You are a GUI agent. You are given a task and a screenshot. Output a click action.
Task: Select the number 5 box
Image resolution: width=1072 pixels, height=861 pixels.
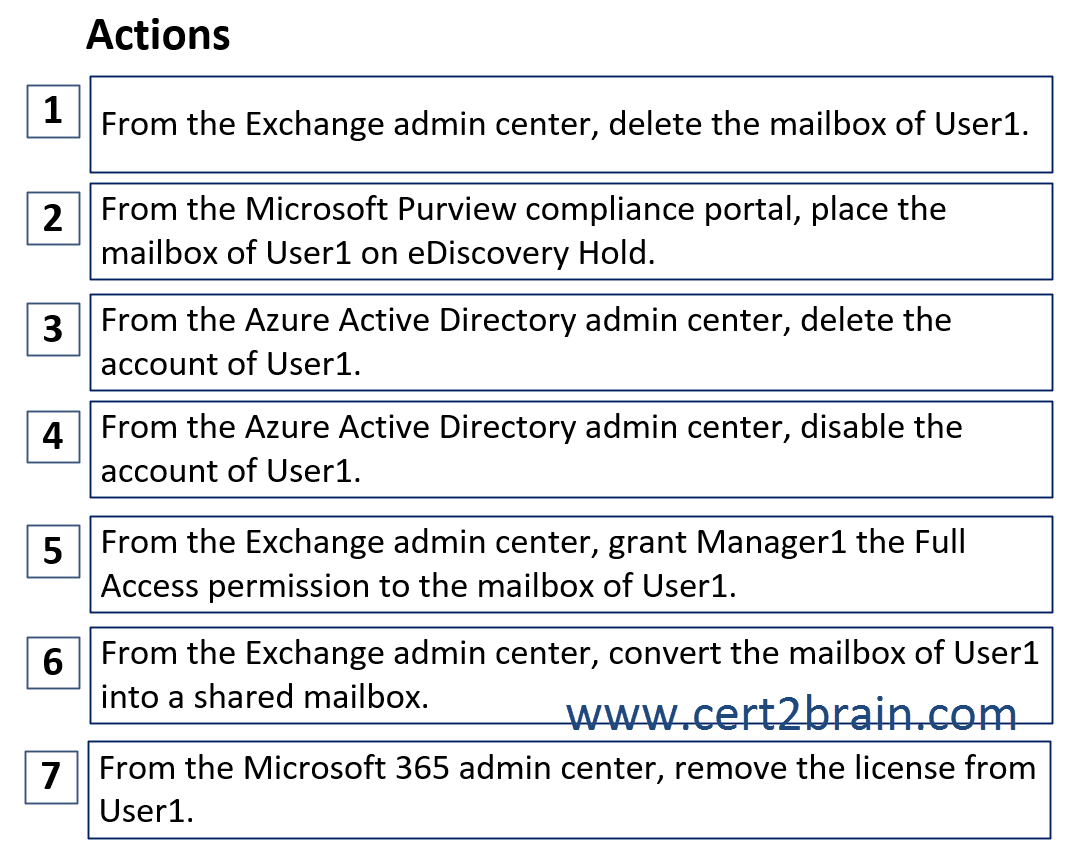[x=53, y=551]
